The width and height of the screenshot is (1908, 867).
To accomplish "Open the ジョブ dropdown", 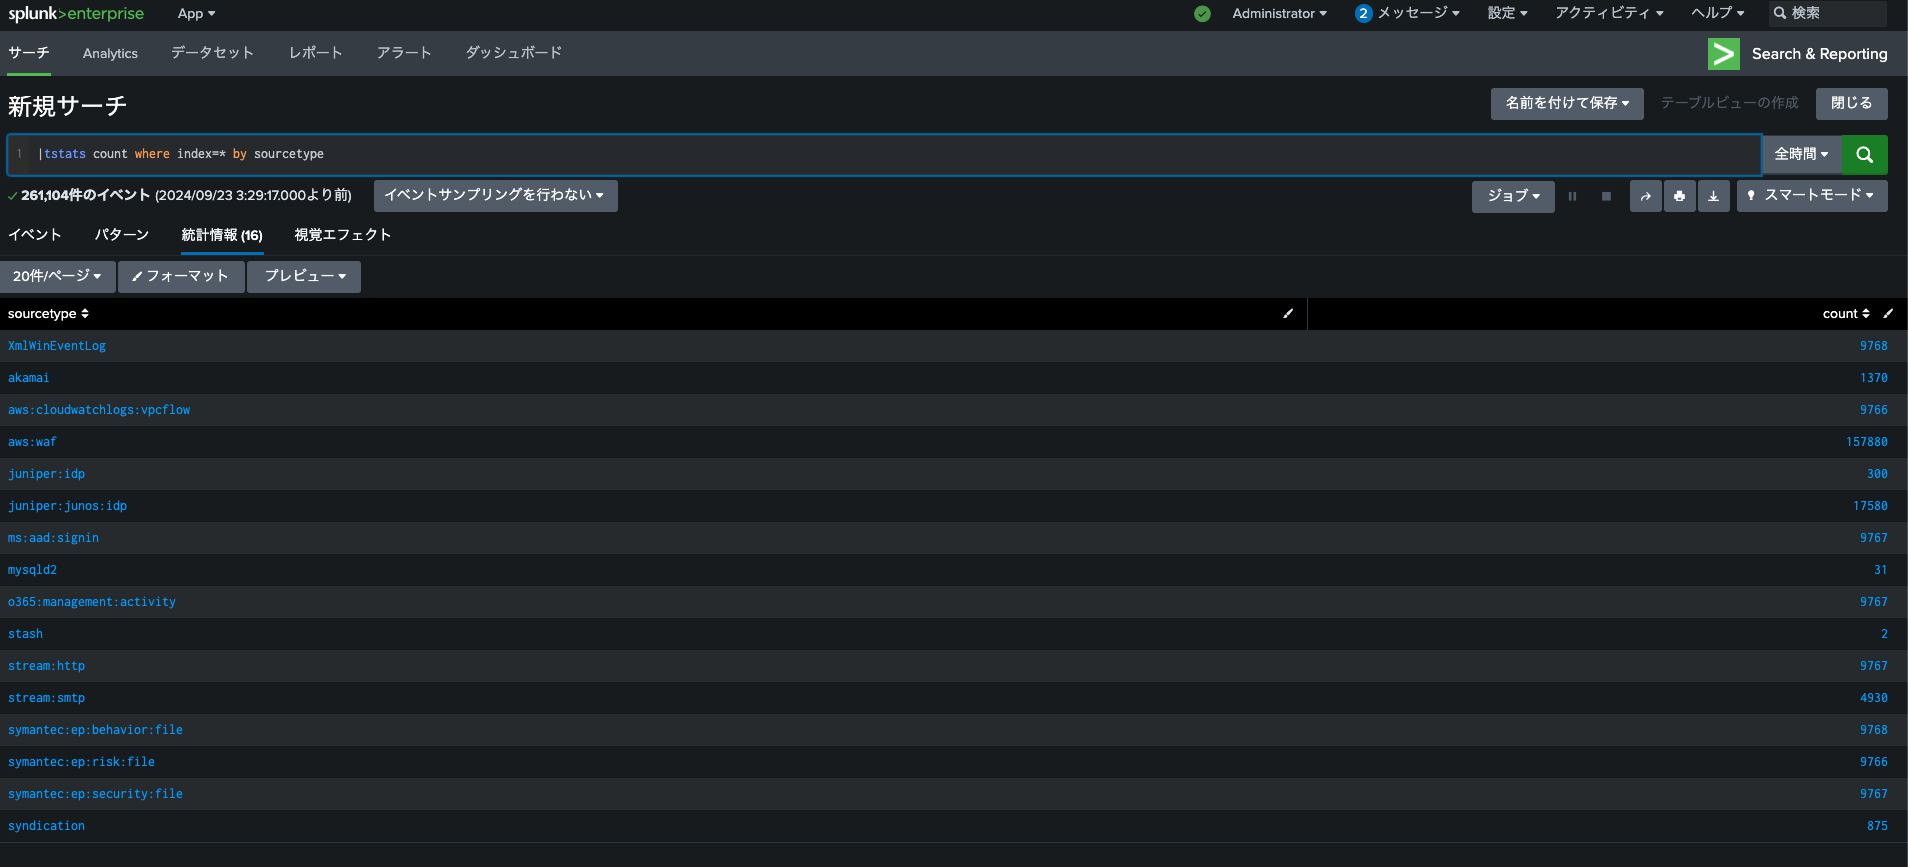I will pos(1513,196).
